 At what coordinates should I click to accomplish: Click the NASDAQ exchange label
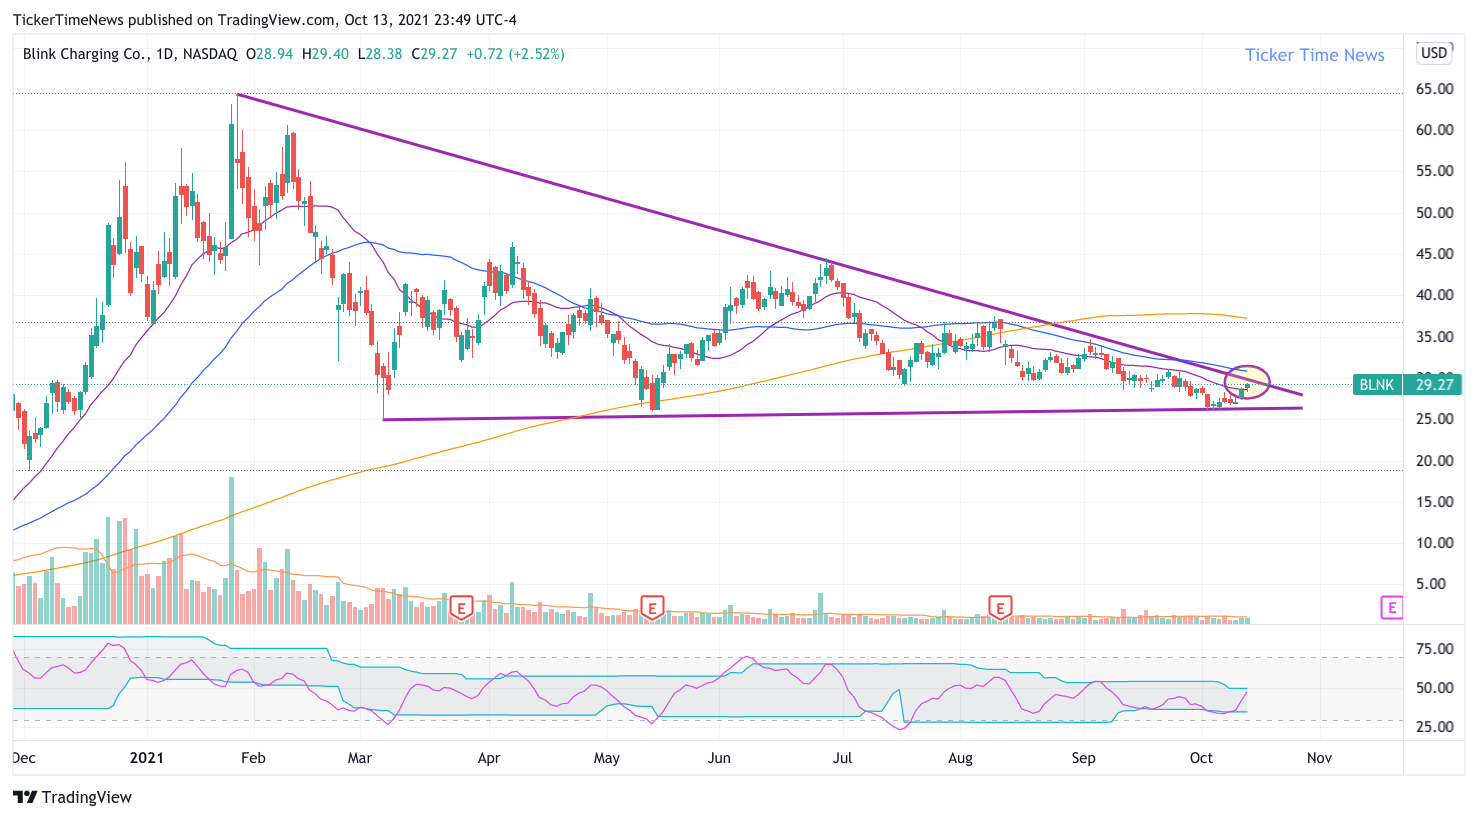click(210, 54)
